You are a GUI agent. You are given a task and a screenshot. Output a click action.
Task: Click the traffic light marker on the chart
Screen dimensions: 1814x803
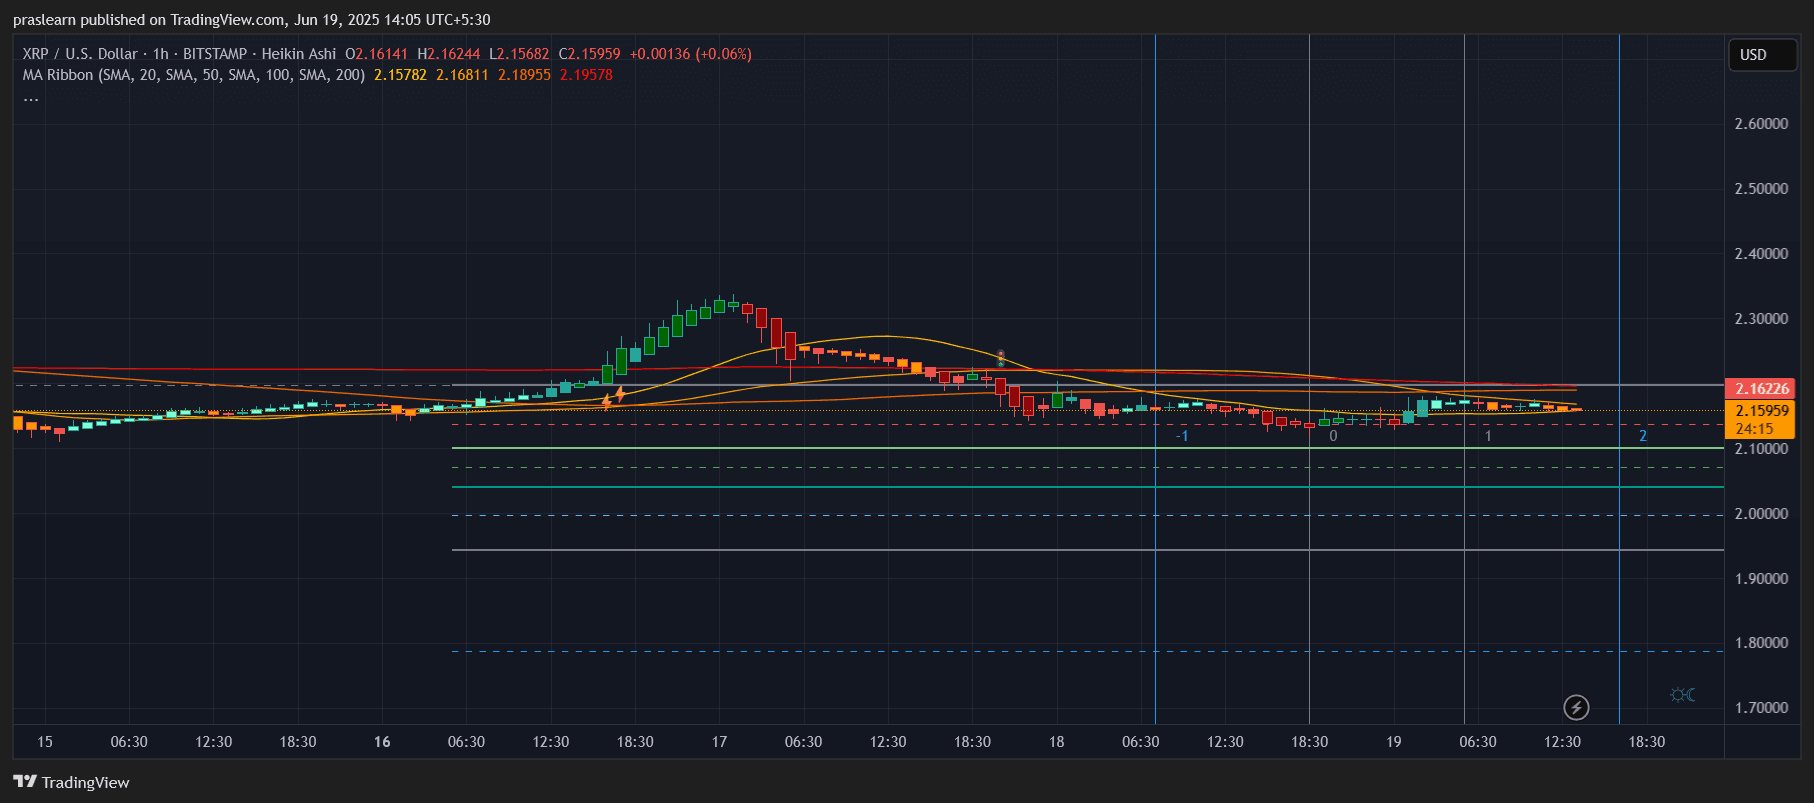1001,358
